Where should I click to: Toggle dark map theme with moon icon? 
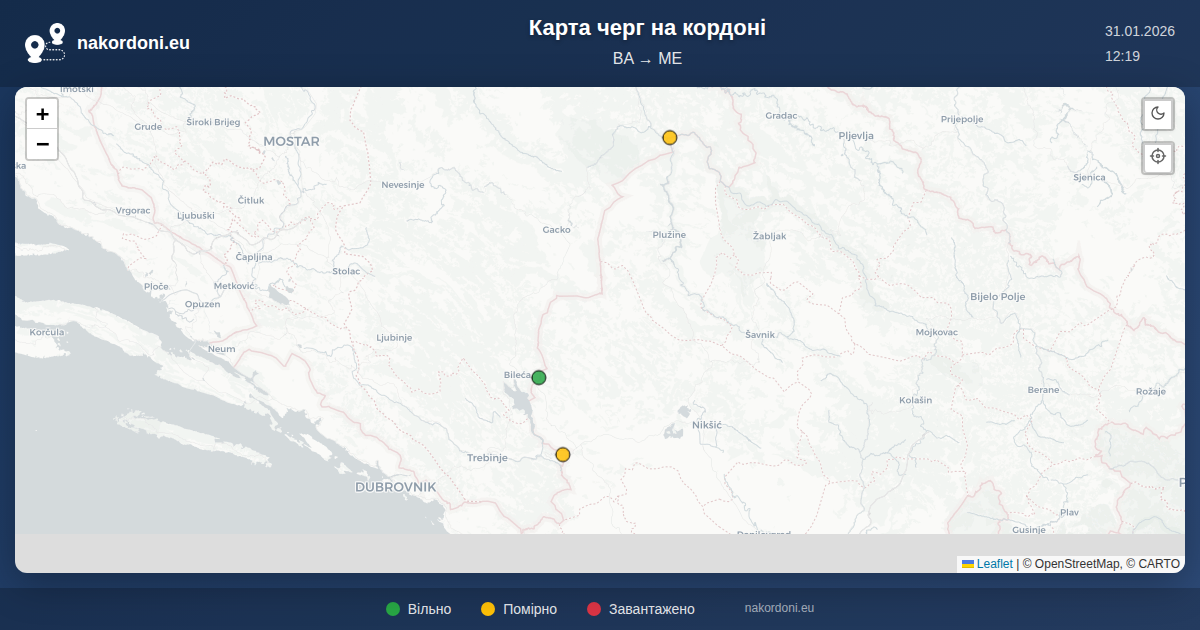1158,113
